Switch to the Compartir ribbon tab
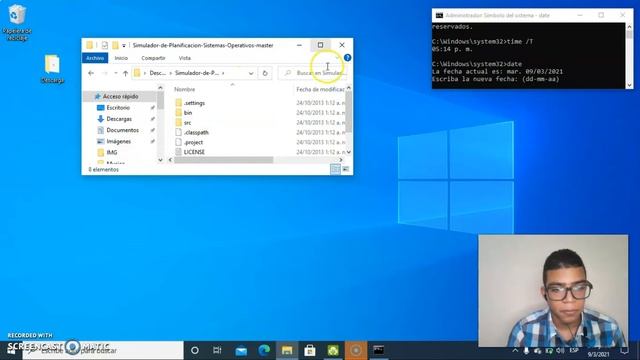Image resolution: width=640 pixels, height=360 pixels. (x=153, y=58)
